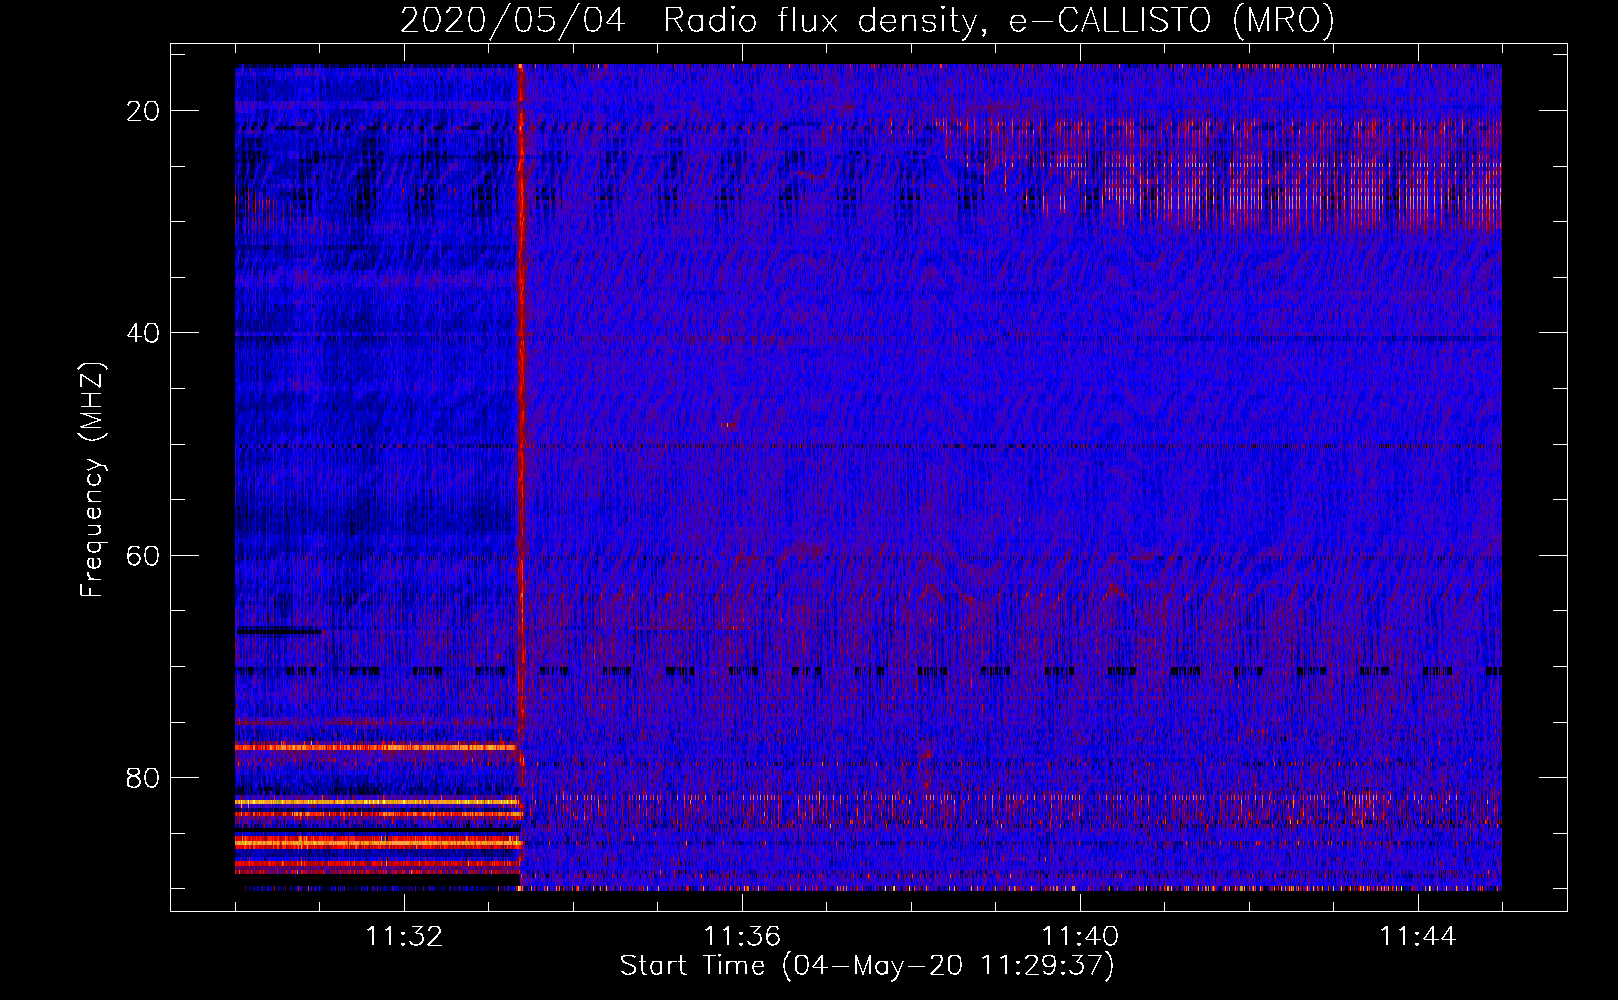This screenshot has width=1618, height=1000.
Task: Click the '11:36' time tick label
Action: click(742, 937)
